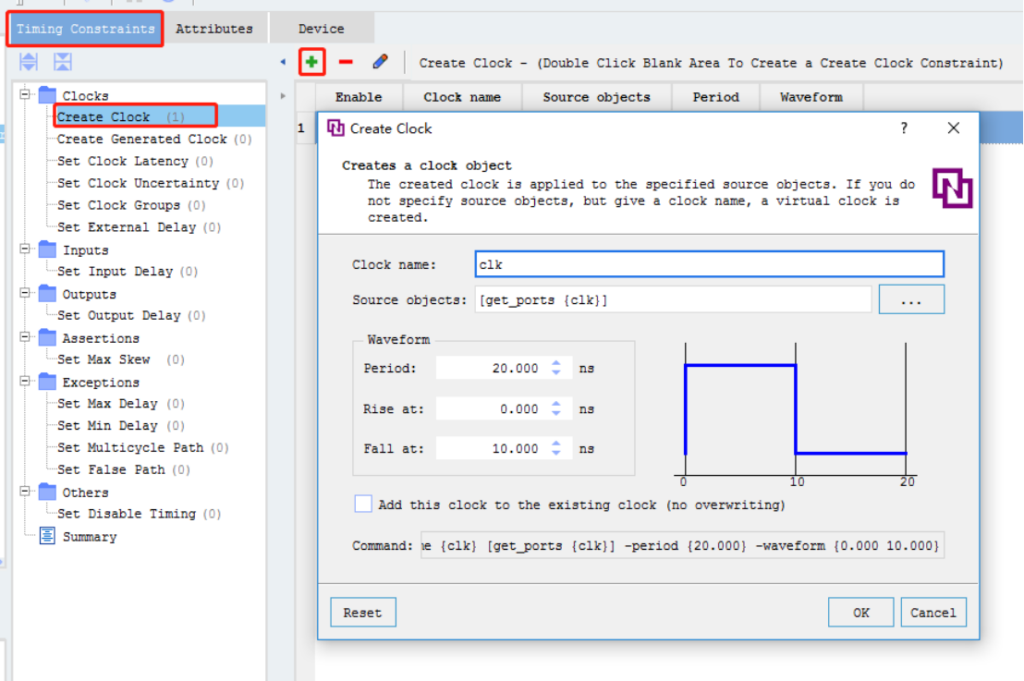Collapse the Inputs tree node
1024x681 pixels.
pyautogui.click(x=25, y=250)
